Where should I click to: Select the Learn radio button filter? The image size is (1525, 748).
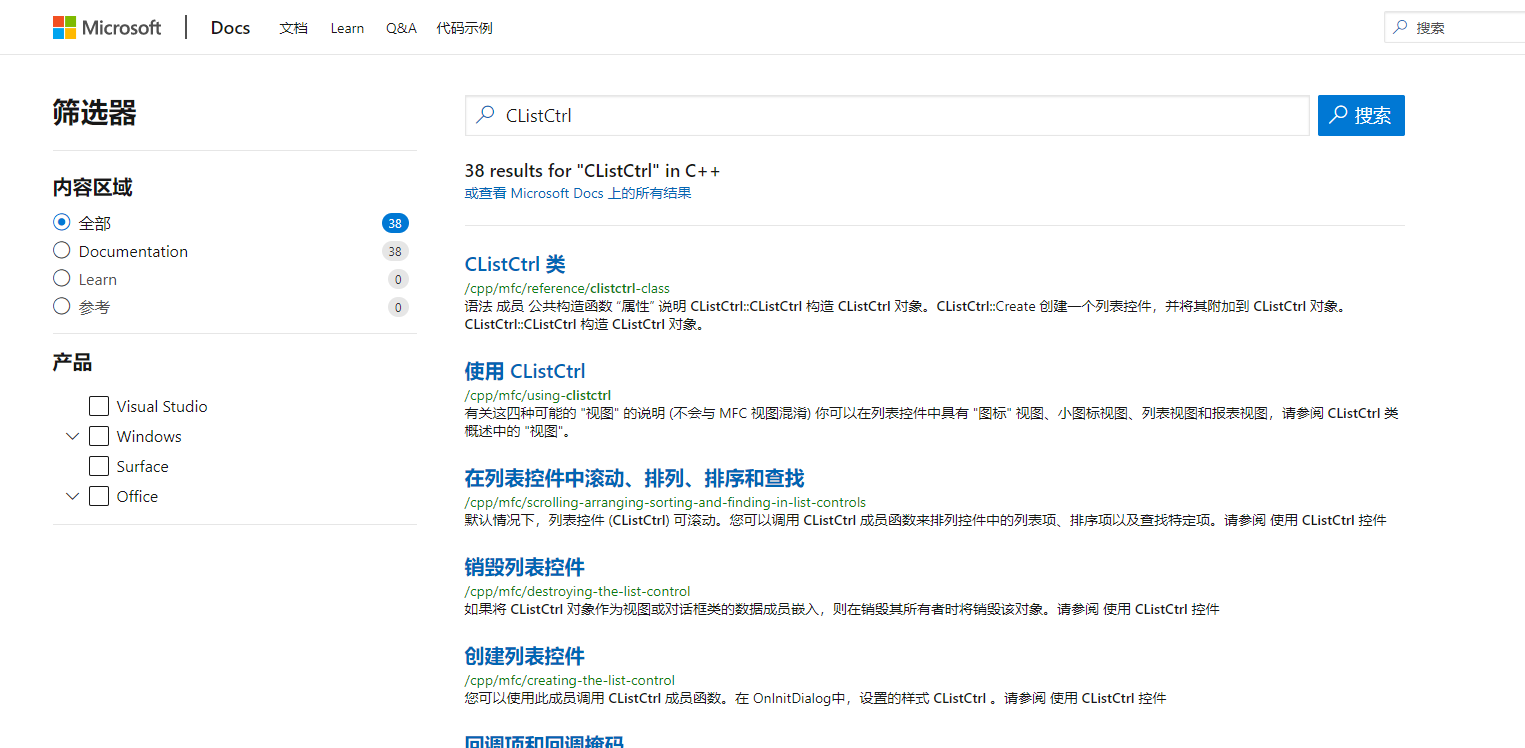pyautogui.click(x=62, y=278)
